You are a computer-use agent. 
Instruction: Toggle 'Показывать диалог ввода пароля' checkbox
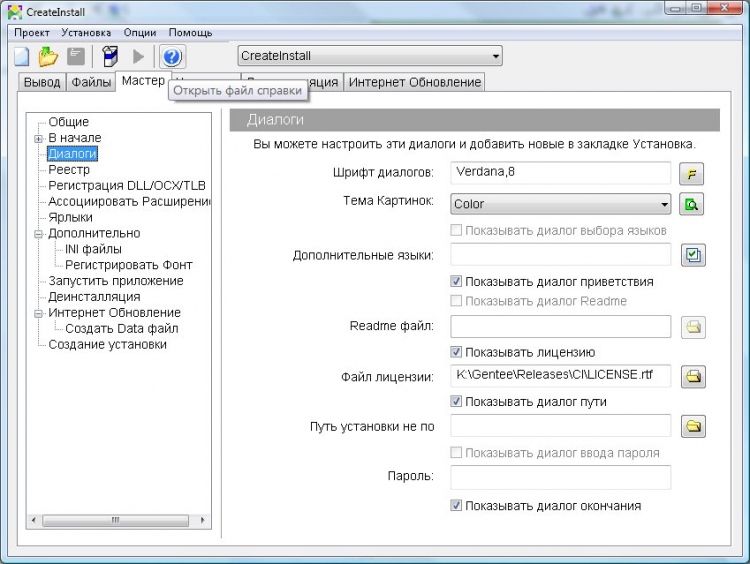(456, 453)
